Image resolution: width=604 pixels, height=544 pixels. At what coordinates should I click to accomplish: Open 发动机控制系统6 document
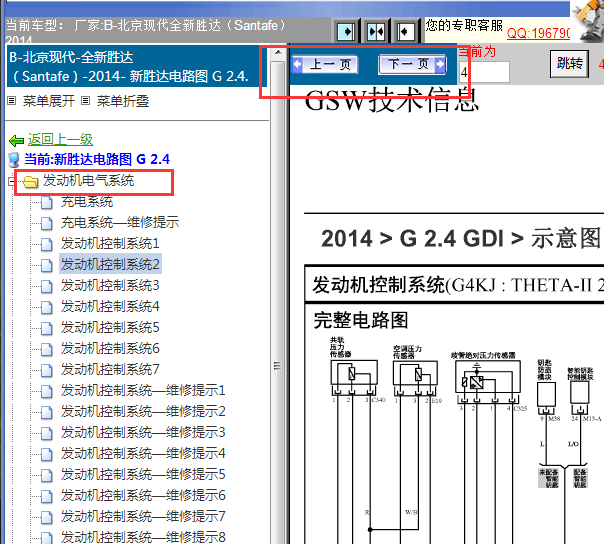tap(110, 349)
